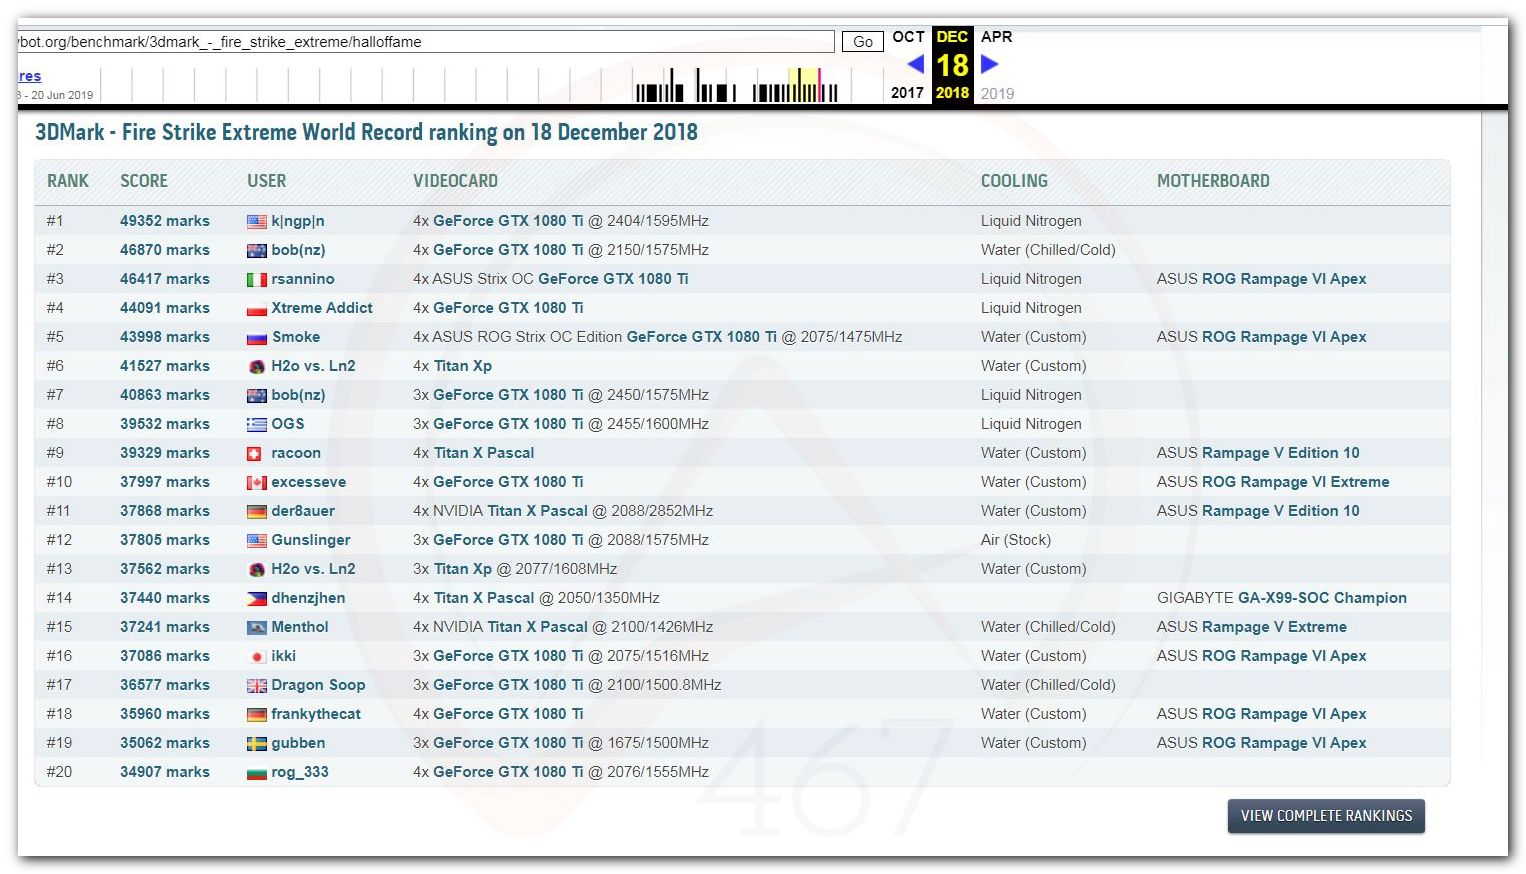Visit the Dragon Soop user profile
Image resolution: width=1526 pixels, height=874 pixels.
(318, 685)
